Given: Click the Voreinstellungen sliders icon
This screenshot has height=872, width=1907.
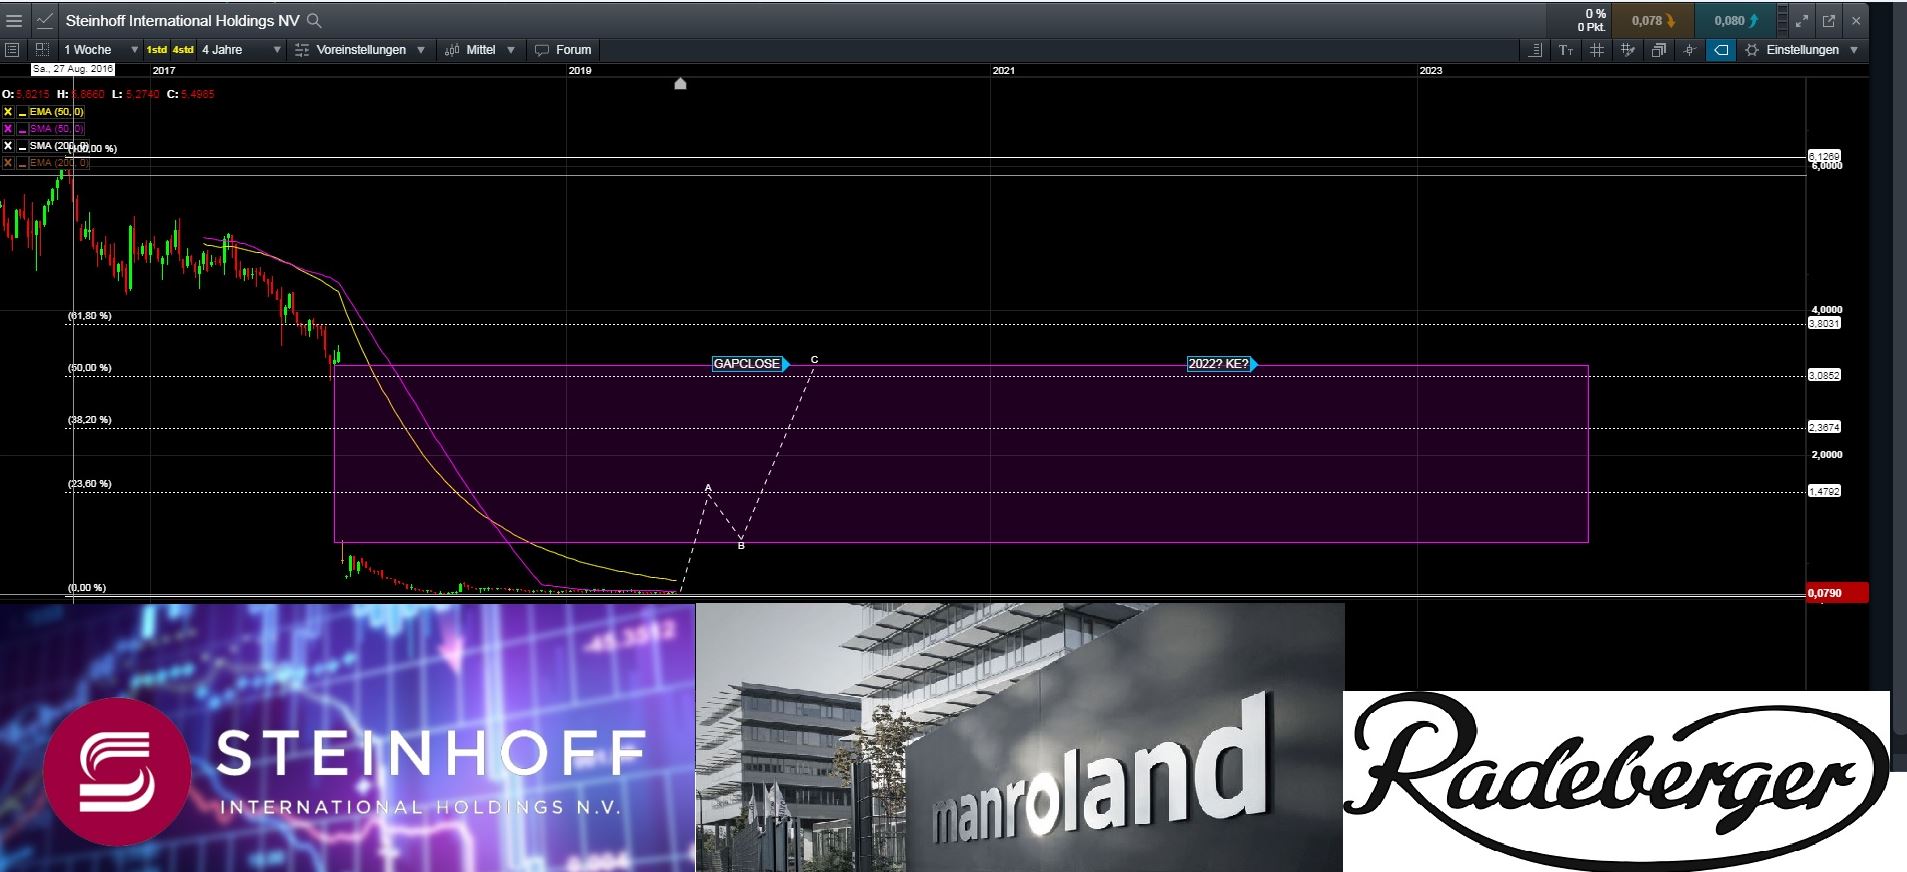Looking at the screenshot, I should (304, 50).
